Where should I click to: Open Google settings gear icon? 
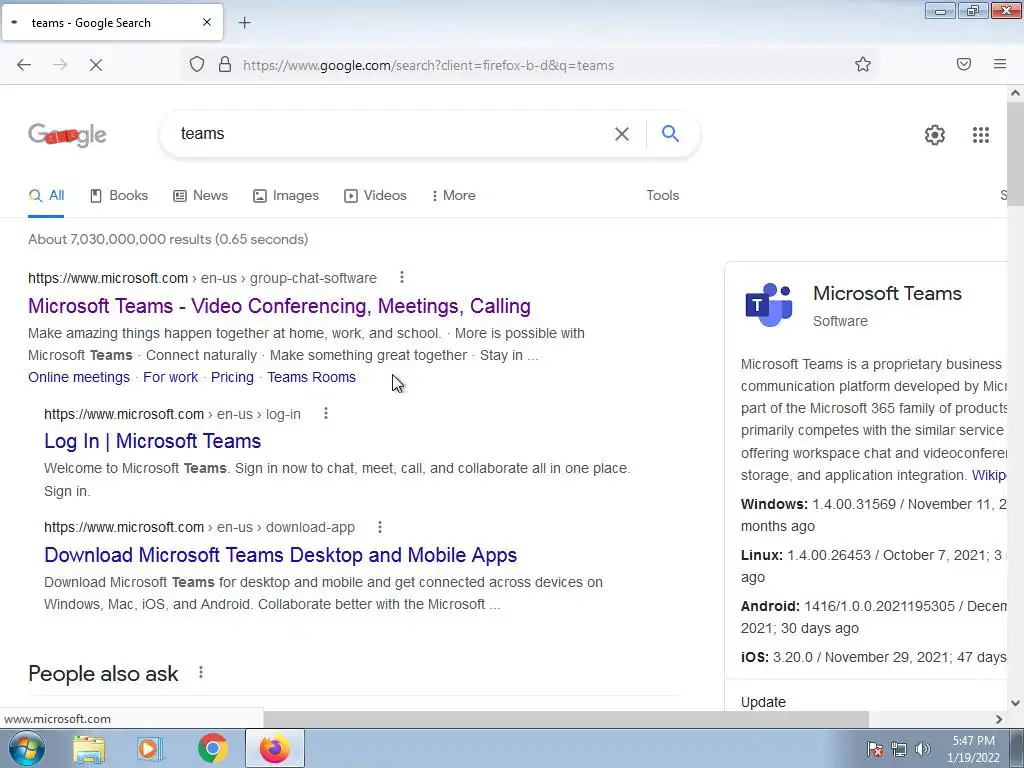[x=935, y=135]
